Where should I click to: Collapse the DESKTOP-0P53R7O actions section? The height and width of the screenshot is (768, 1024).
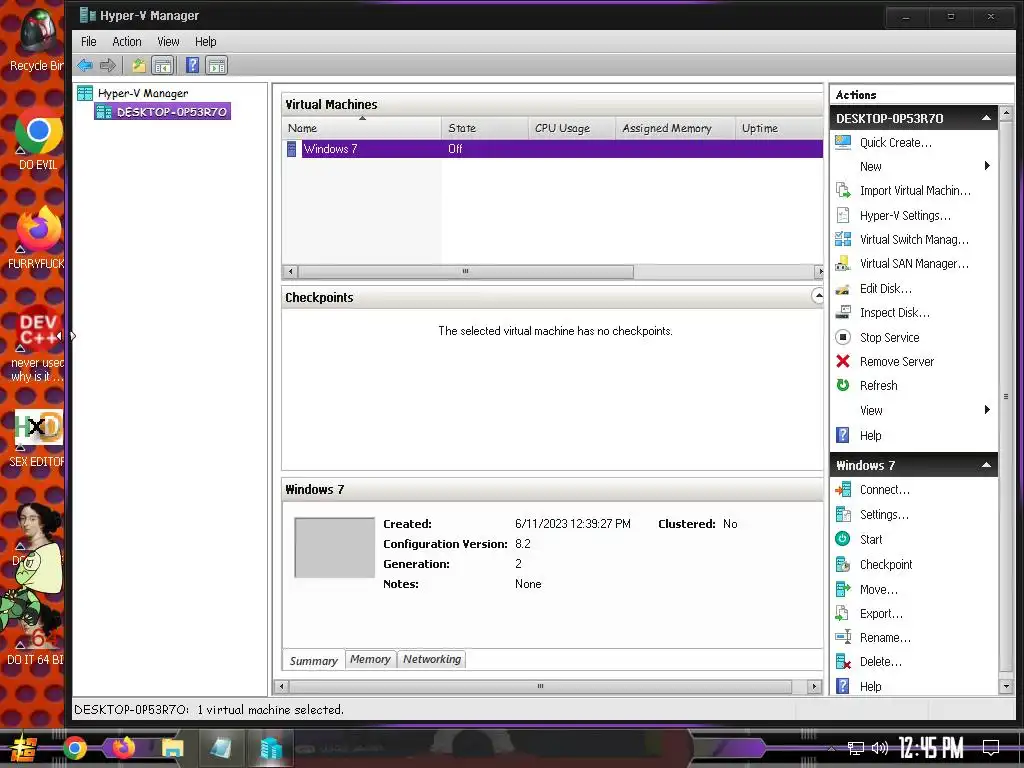pyautogui.click(x=986, y=118)
